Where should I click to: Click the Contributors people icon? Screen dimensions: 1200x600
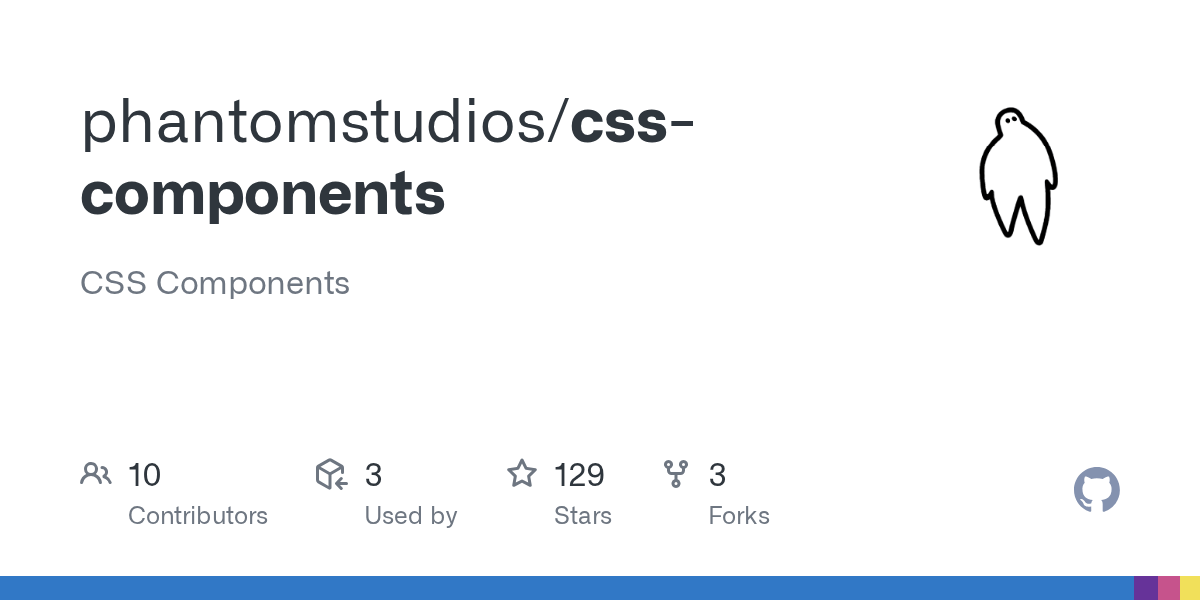point(96,474)
